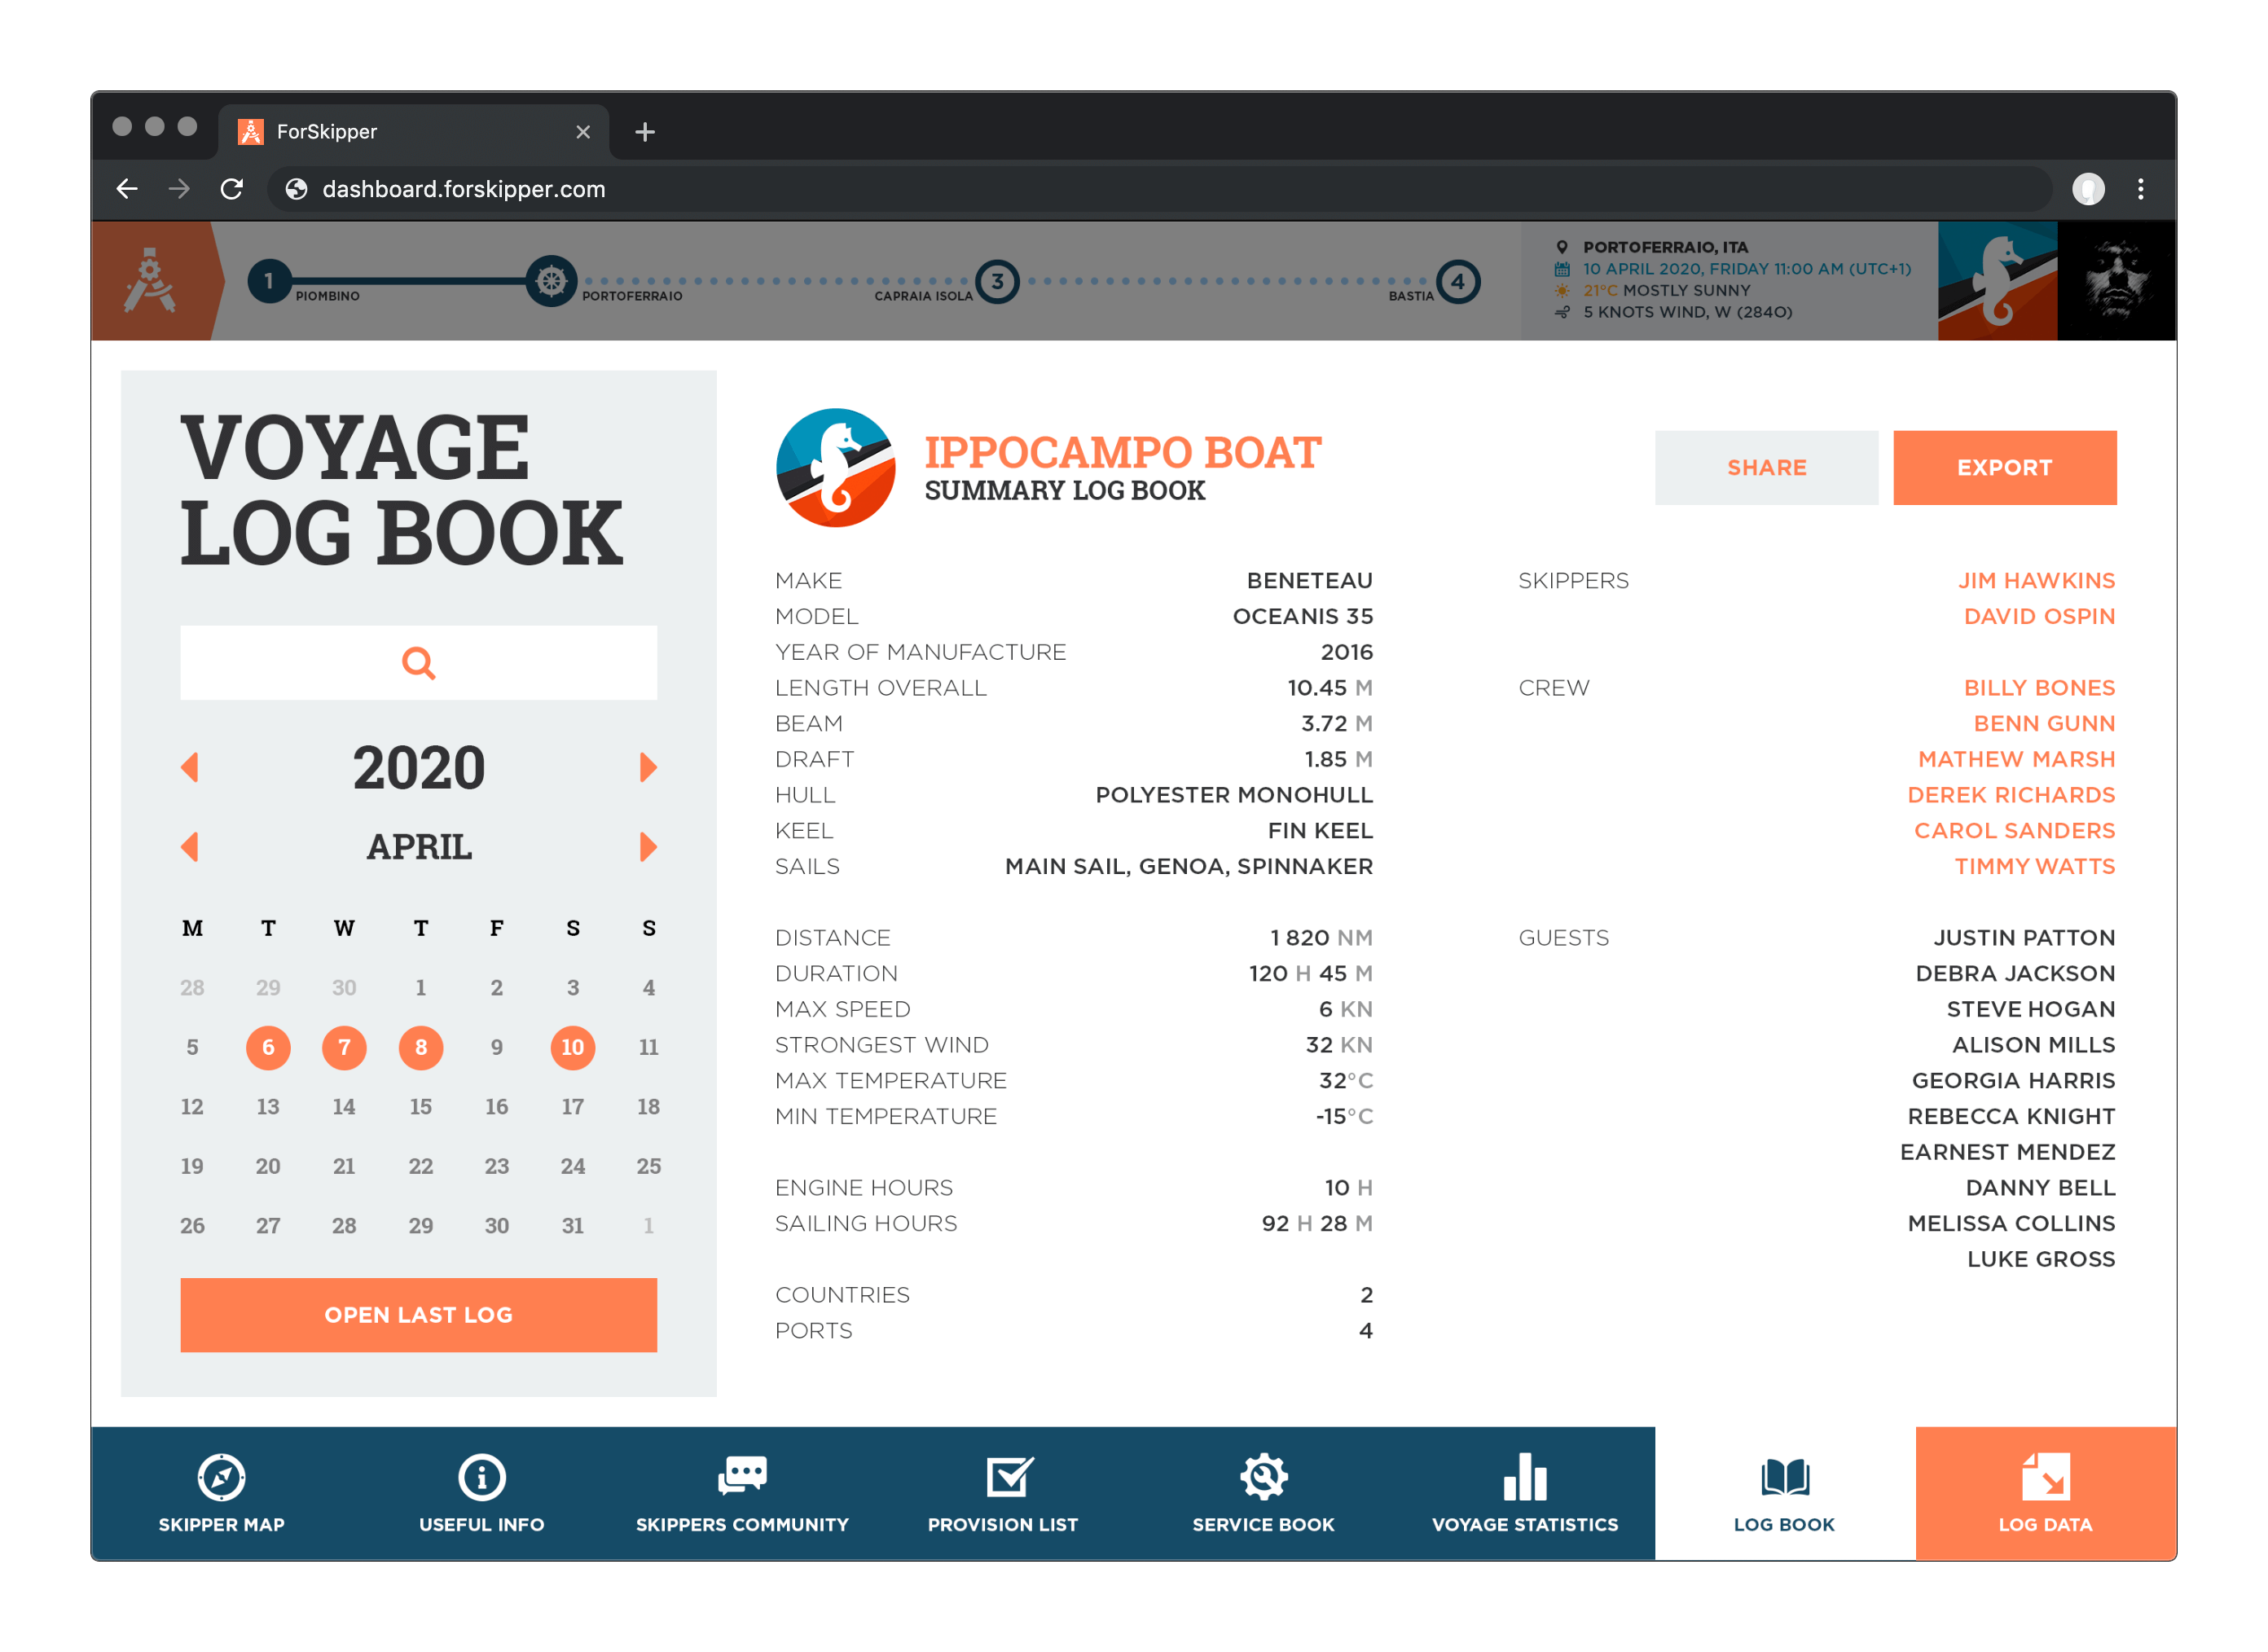The image size is (2268, 1652).
Task: Open the Skipper Map compass icon
Action: click(221, 1477)
